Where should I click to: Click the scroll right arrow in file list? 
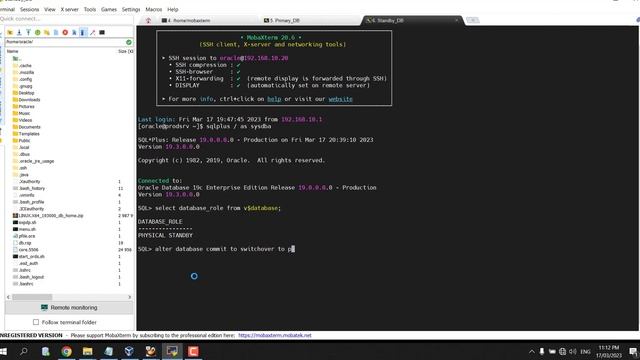129,297
